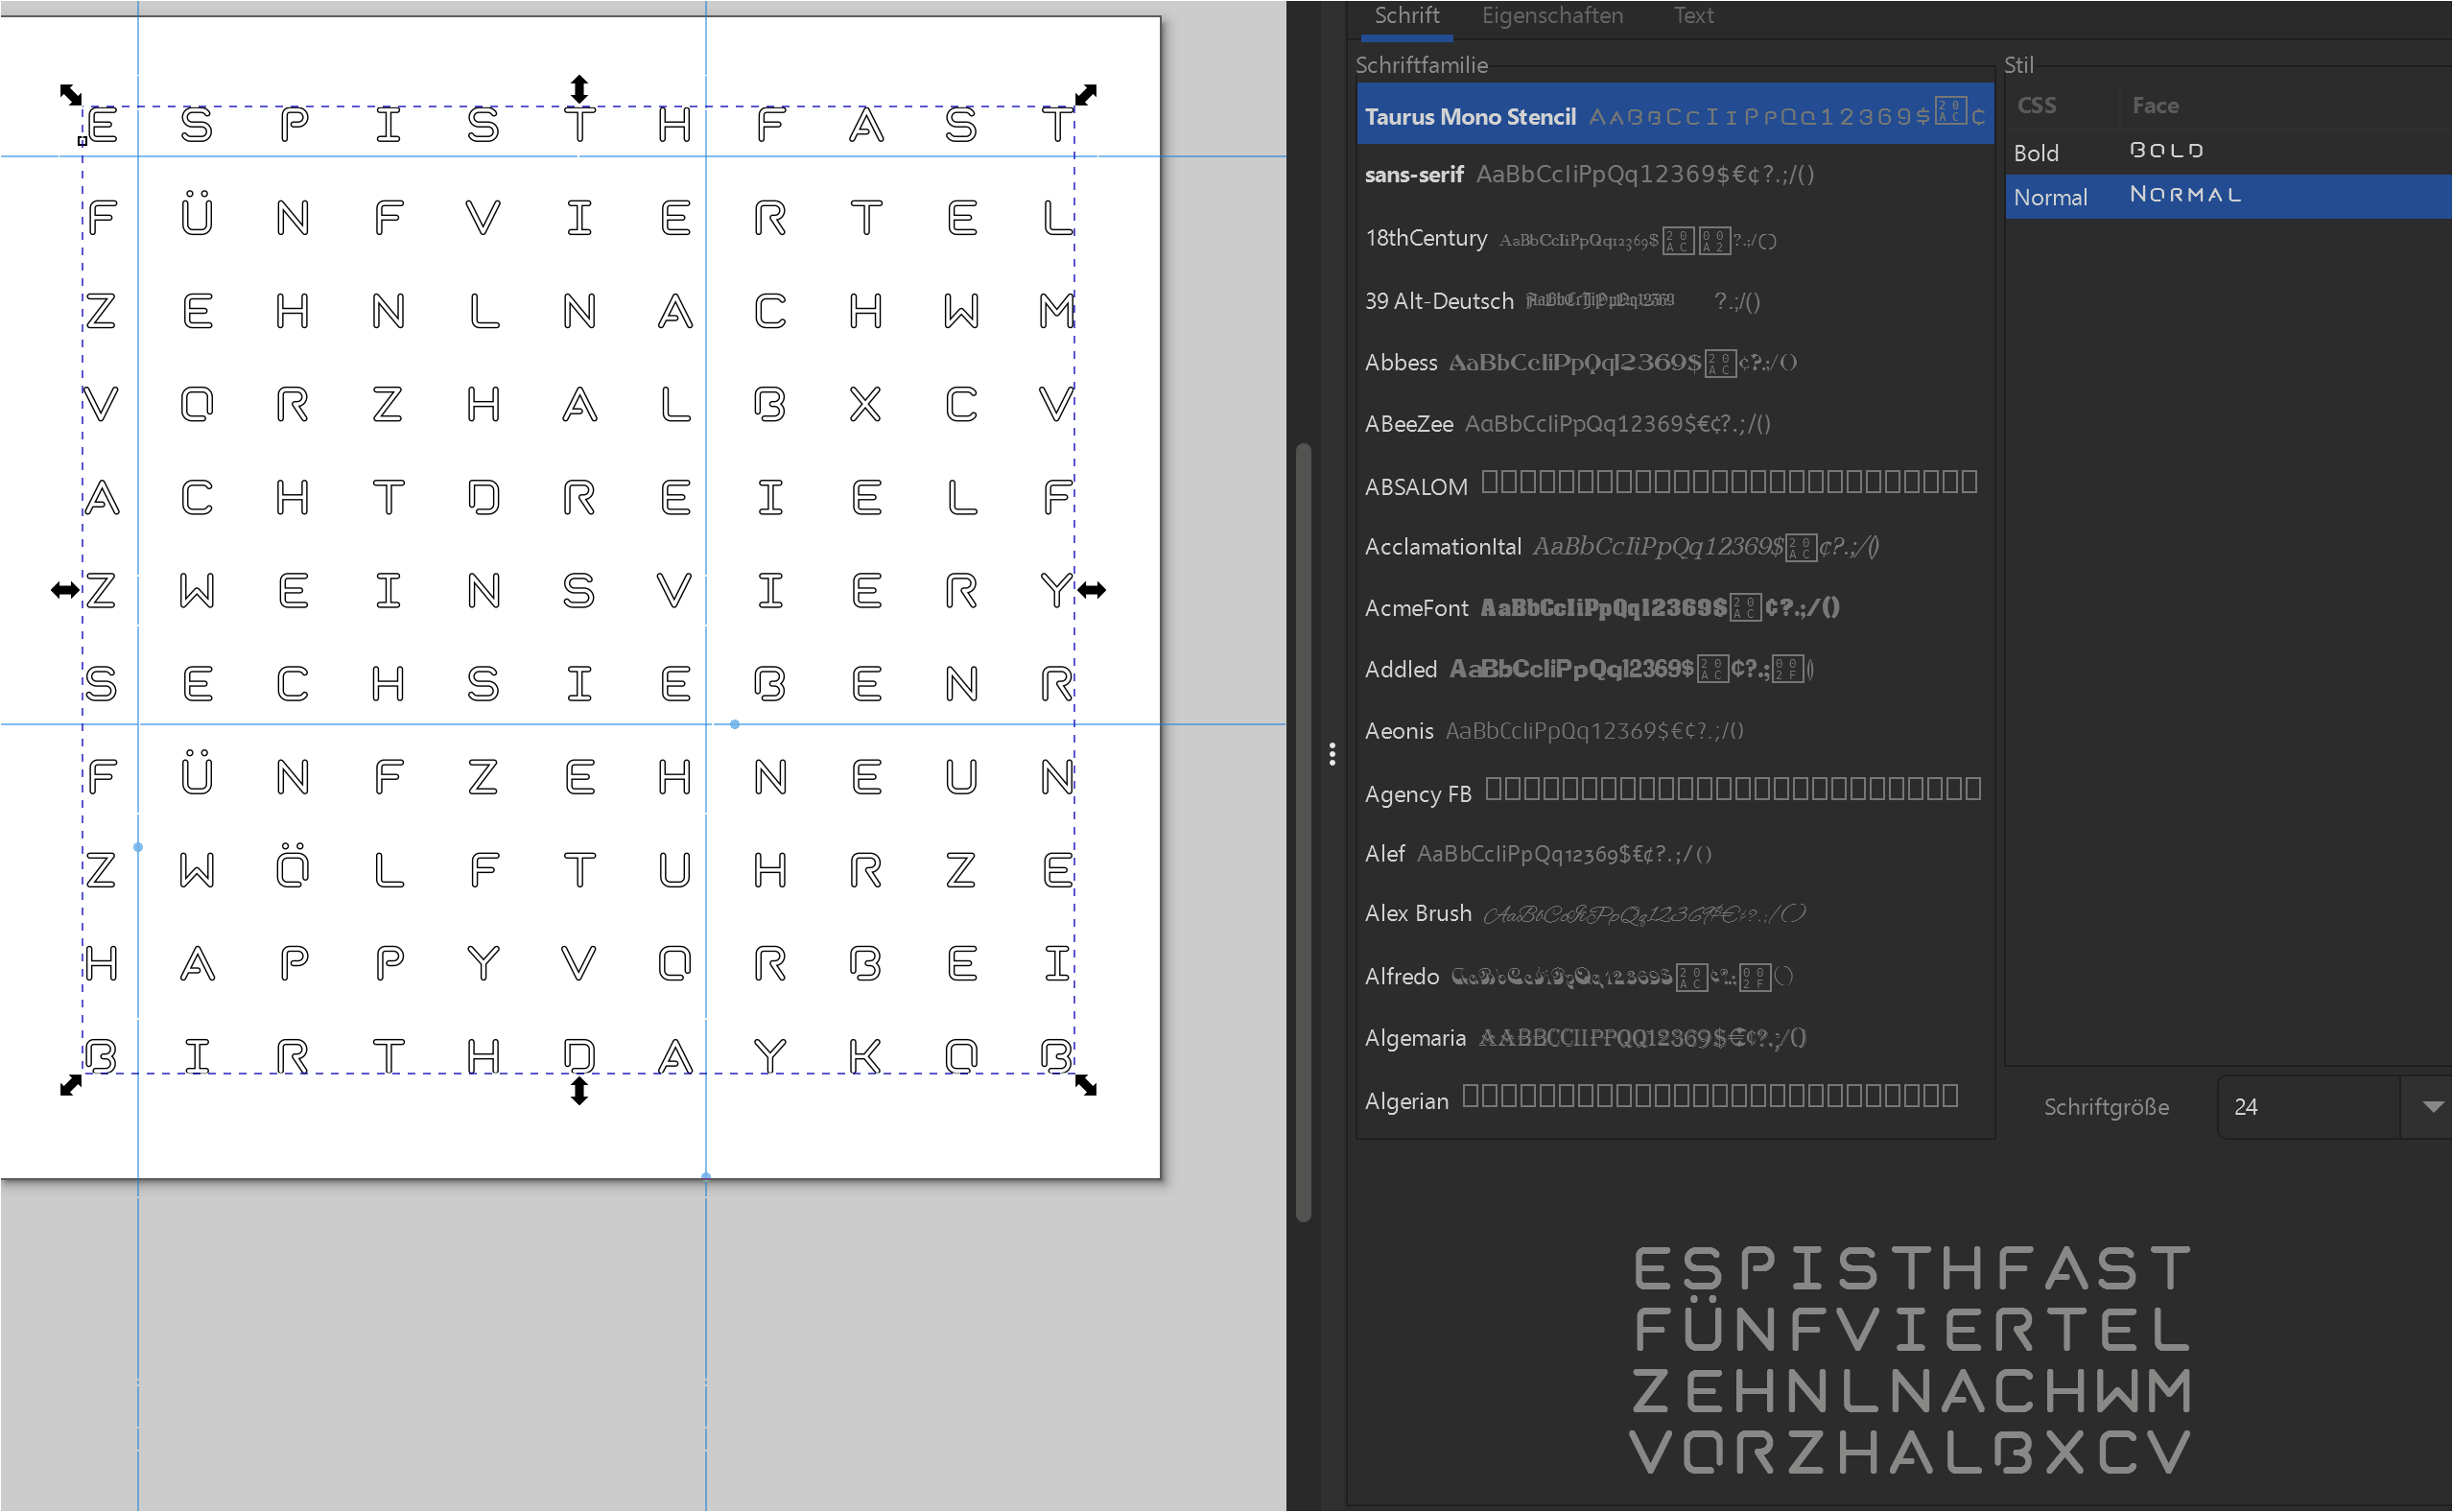Screen dimensions: 2453x1512
Task: Click the bottom-left diagonal scale handle
Action: [x=70, y=1085]
